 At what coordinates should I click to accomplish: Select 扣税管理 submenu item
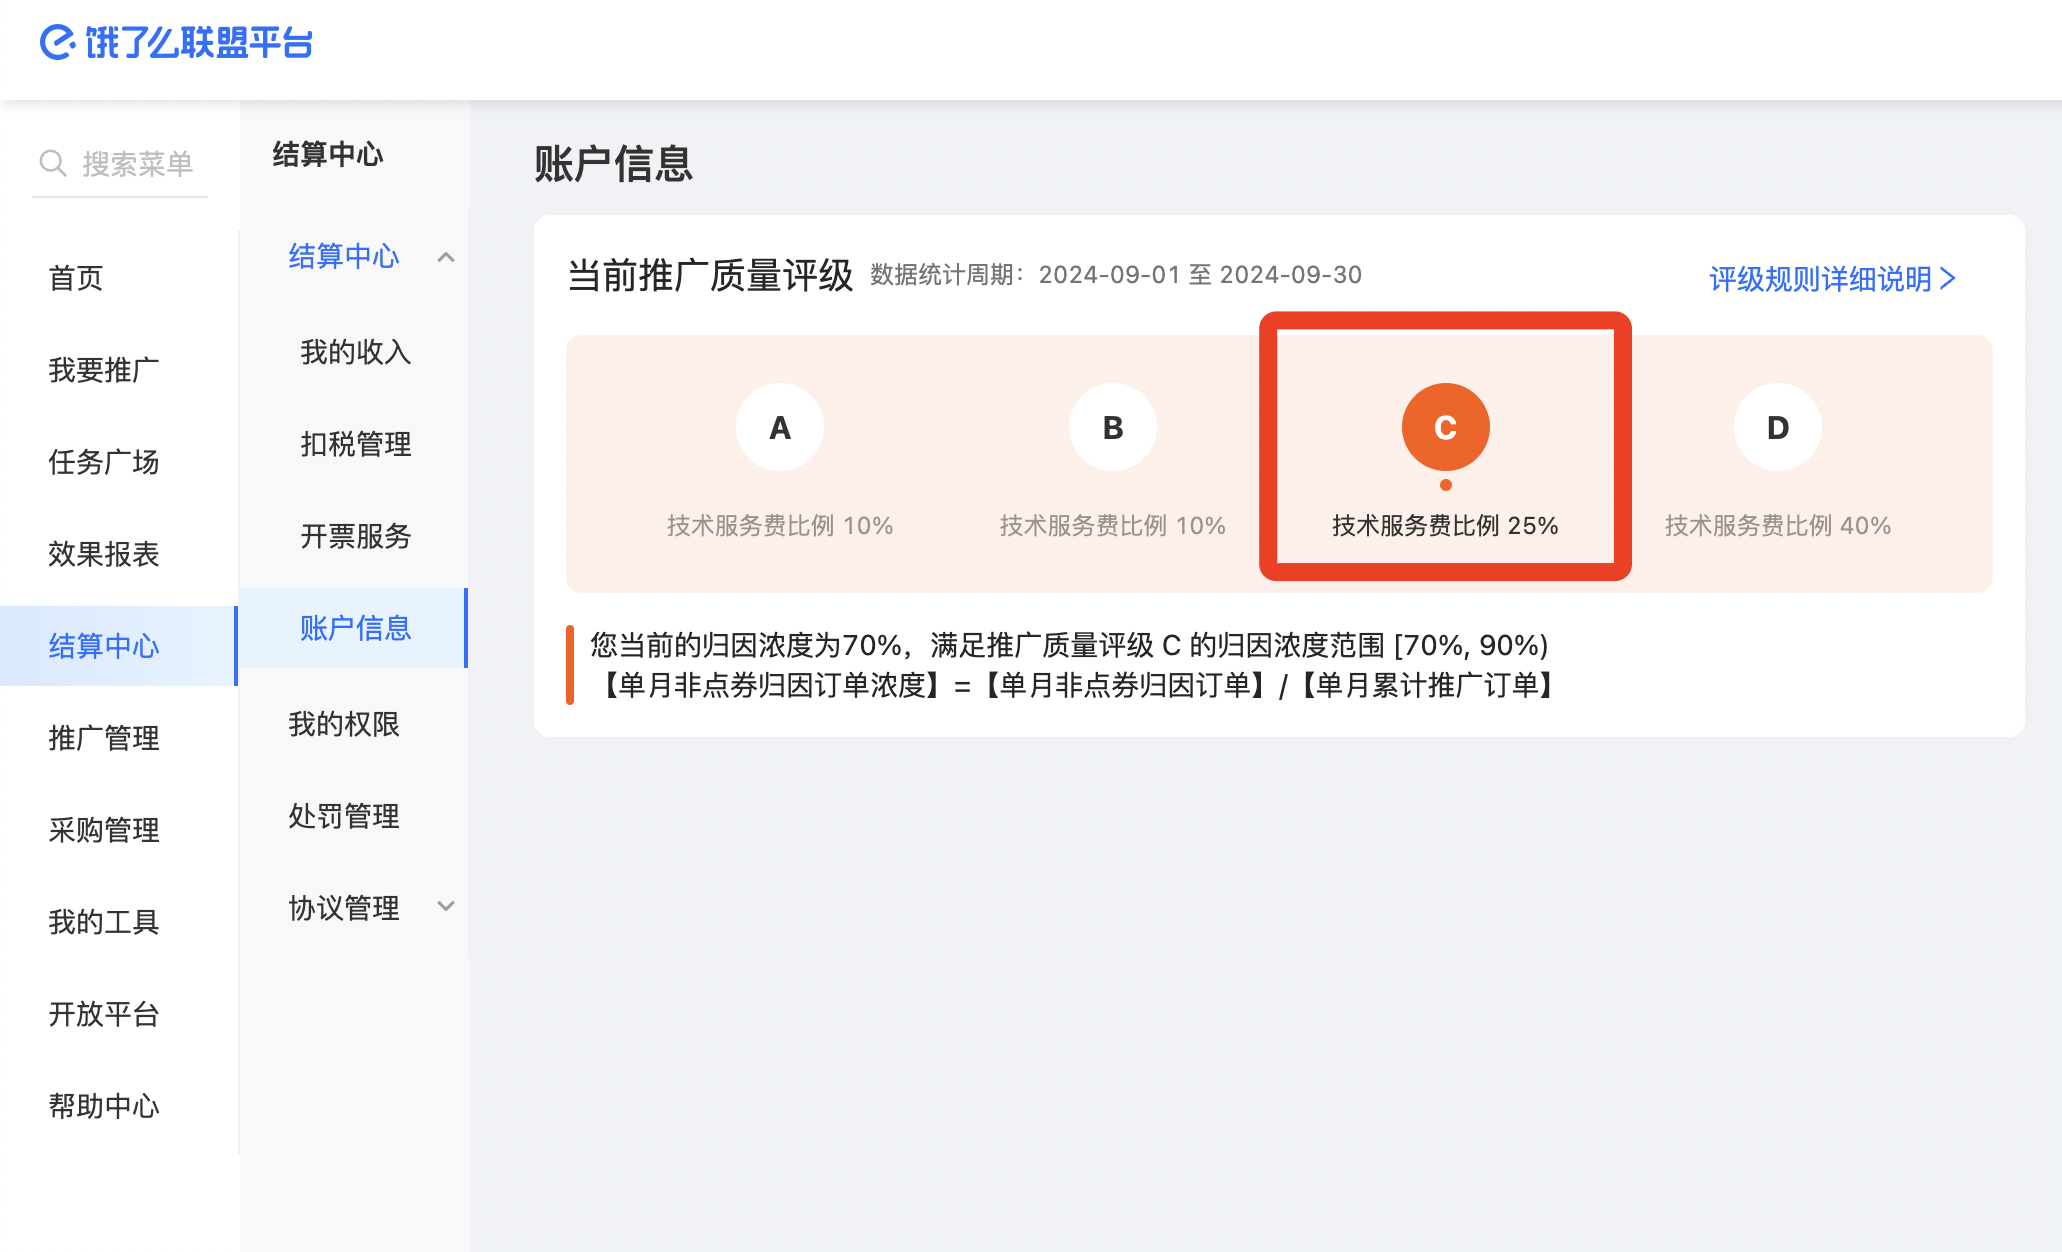pyautogui.click(x=356, y=444)
